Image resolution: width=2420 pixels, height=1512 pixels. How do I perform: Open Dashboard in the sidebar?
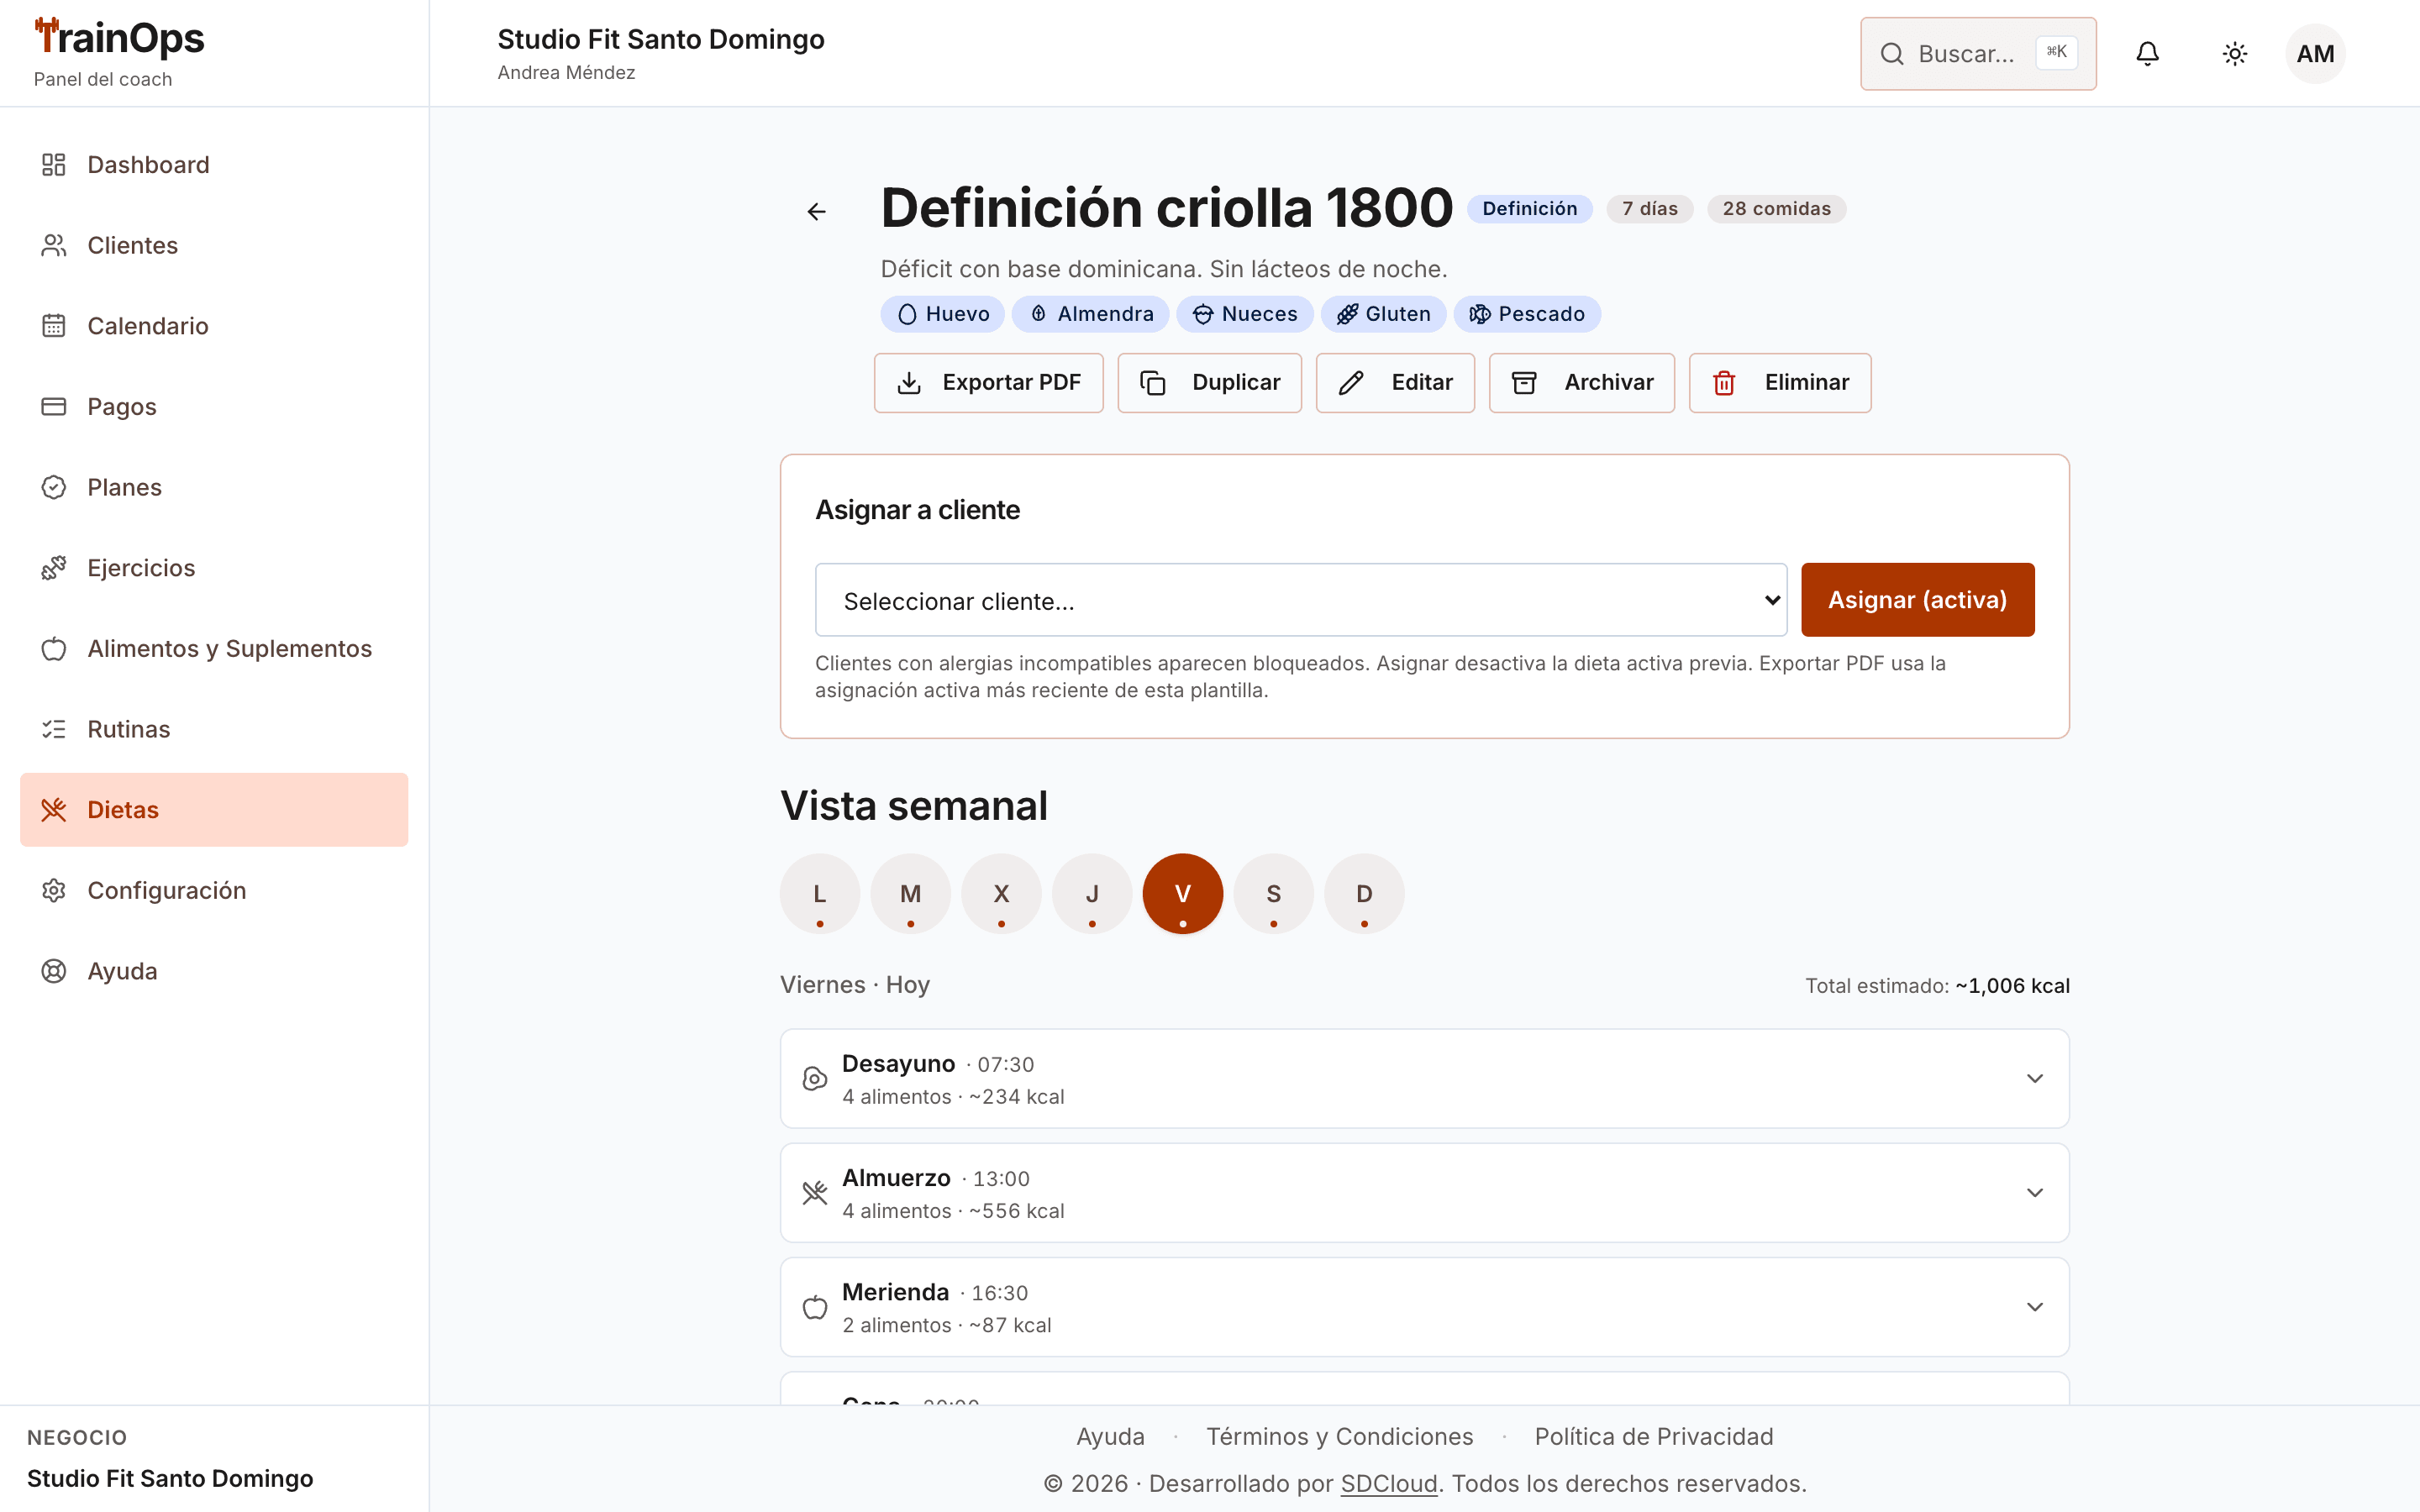(214, 165)
